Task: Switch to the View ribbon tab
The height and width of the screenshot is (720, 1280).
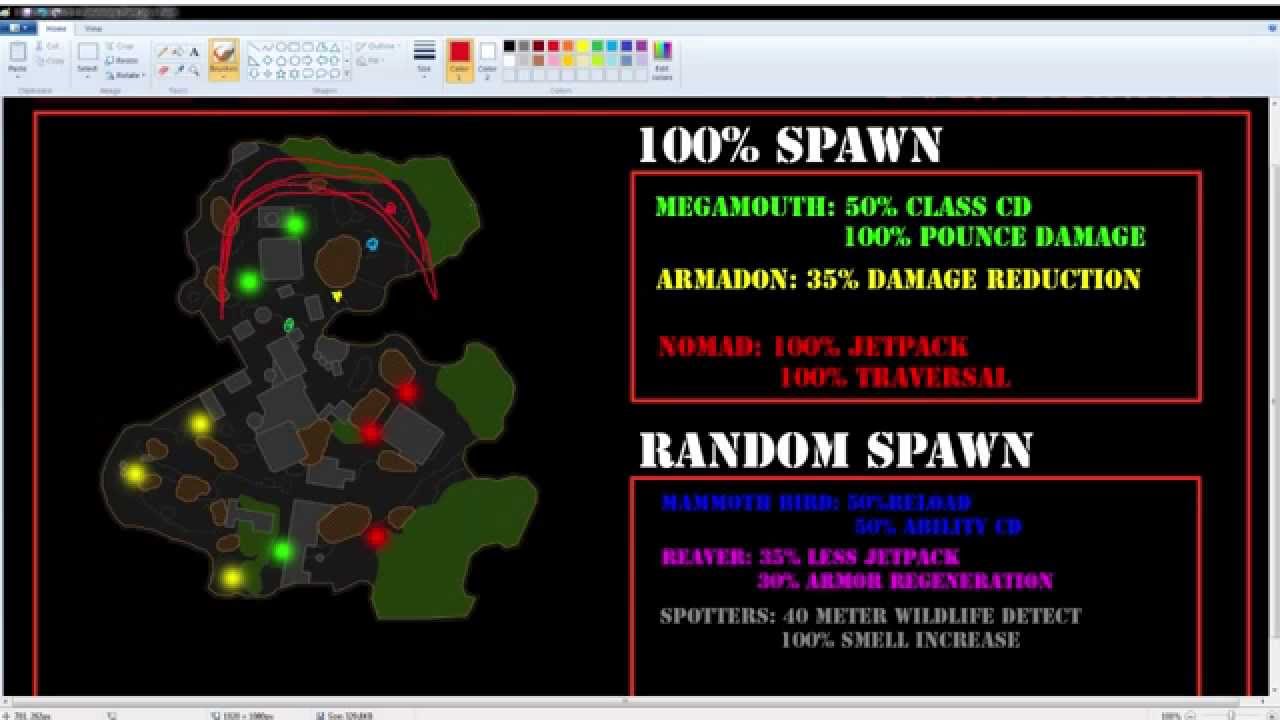Action: (x=93, y=29)
